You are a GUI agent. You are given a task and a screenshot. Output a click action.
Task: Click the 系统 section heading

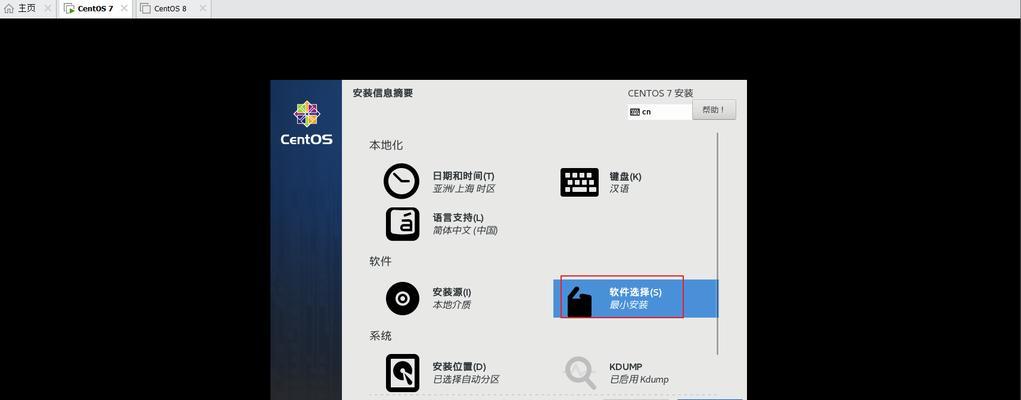coord(380,336)
